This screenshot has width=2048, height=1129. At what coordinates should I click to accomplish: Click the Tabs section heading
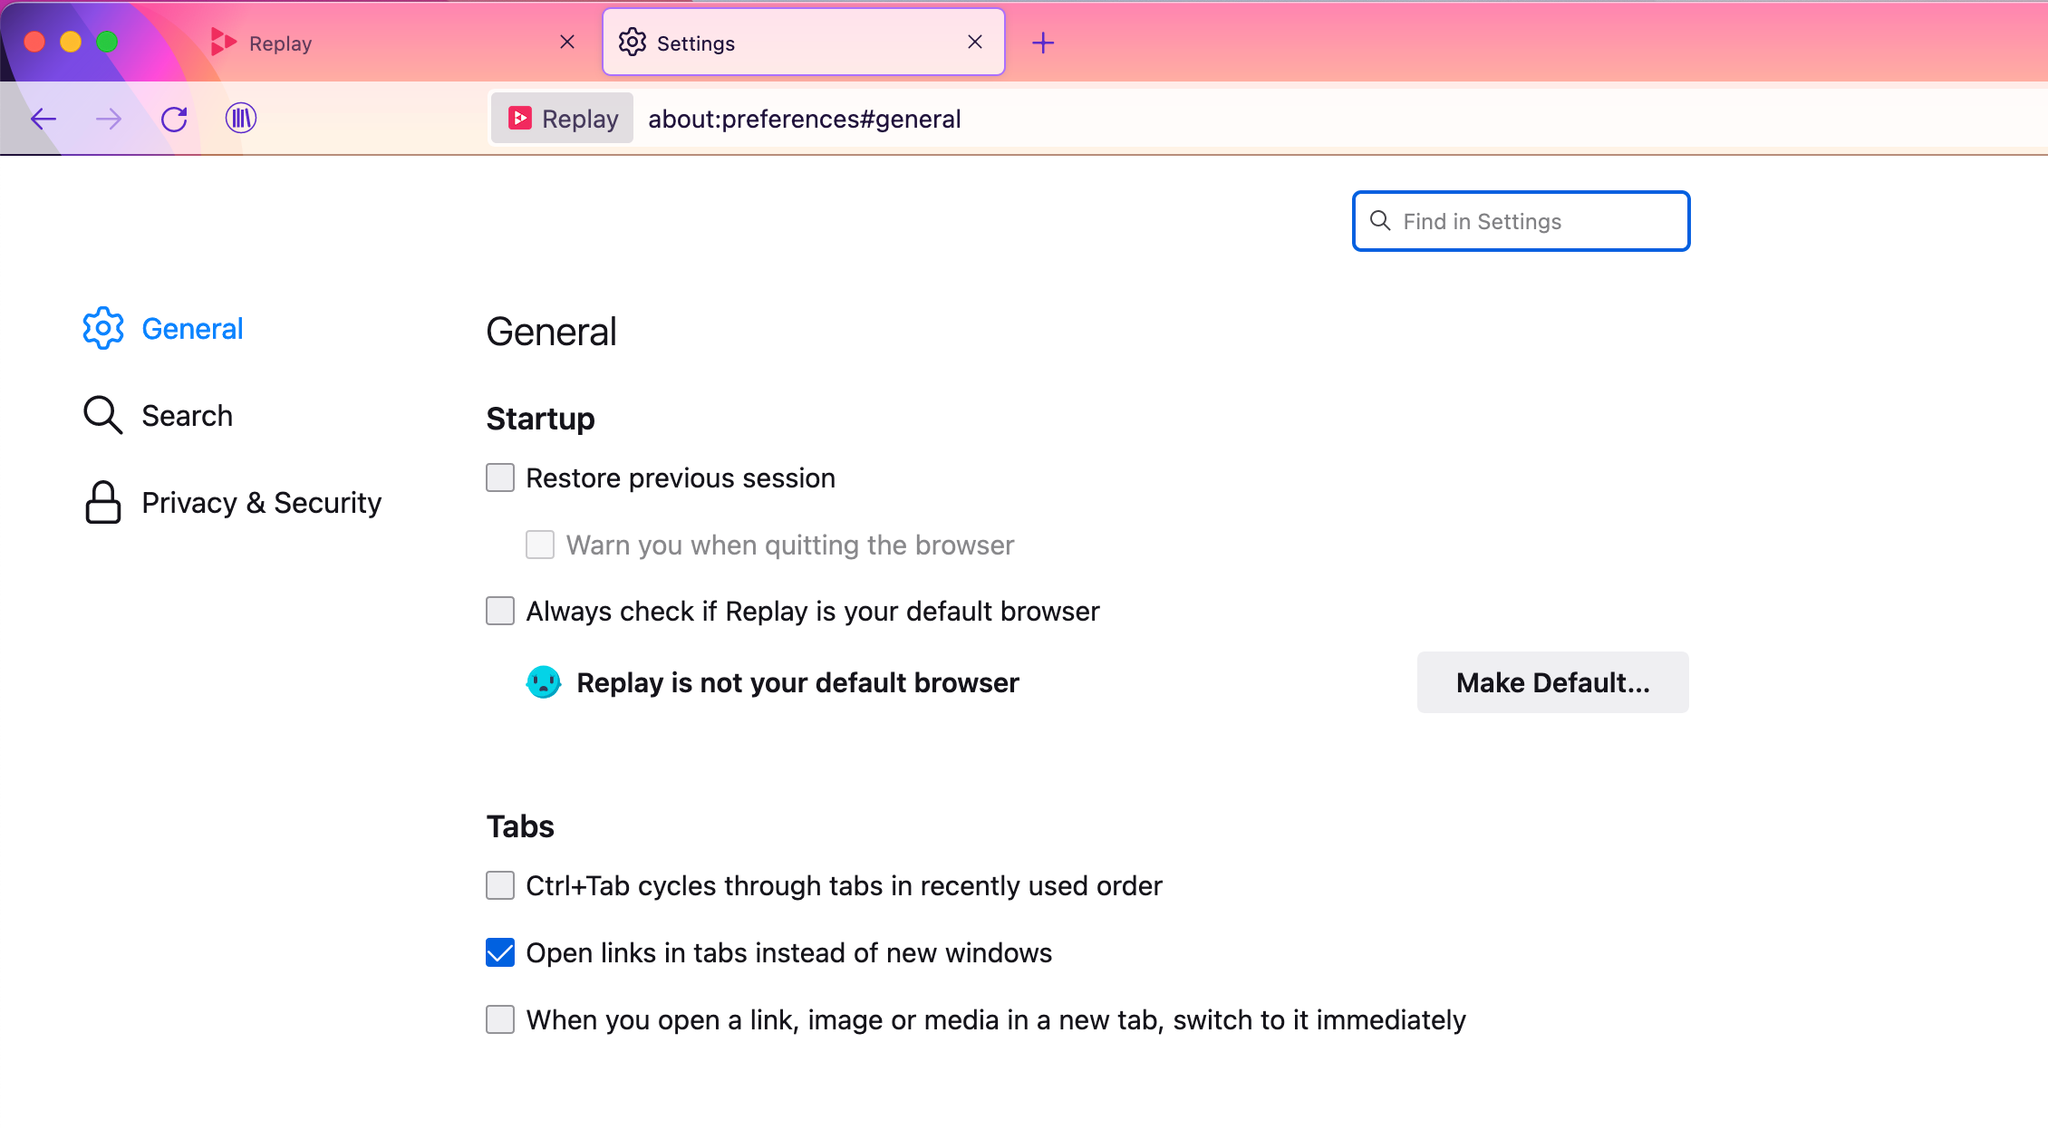(520, 826)
